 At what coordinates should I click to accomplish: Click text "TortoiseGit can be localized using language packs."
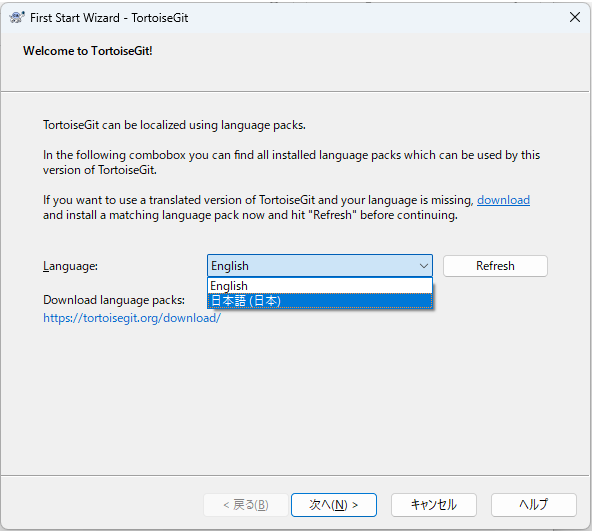tap(174, 125)
